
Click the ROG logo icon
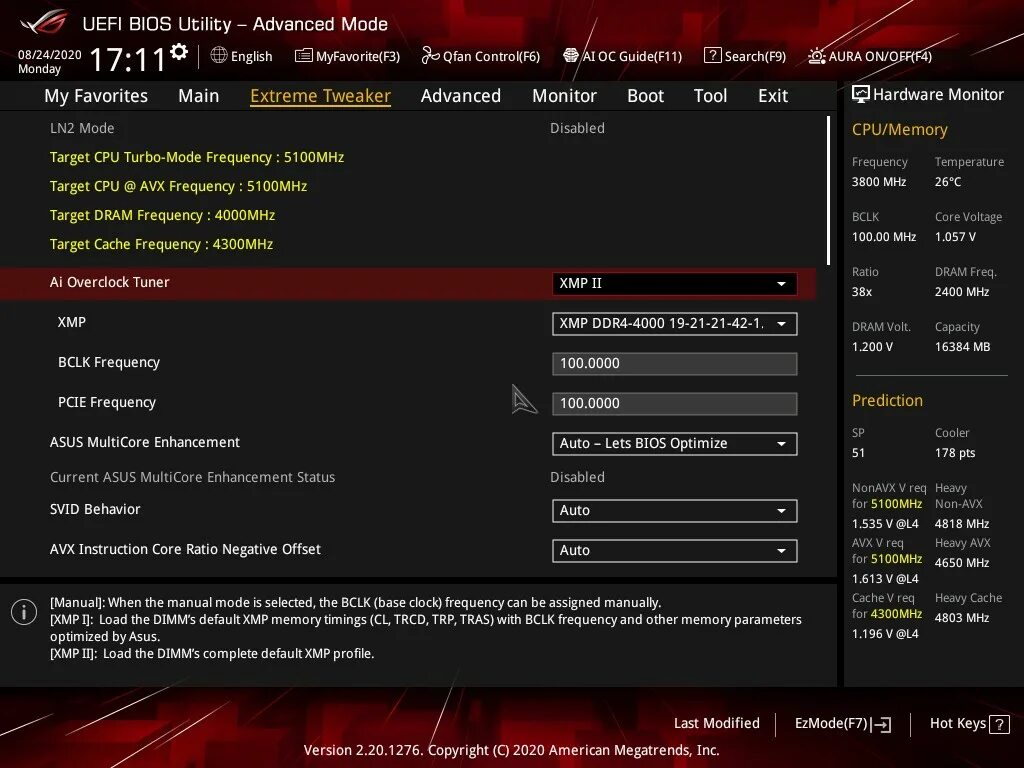coord(44,23)
